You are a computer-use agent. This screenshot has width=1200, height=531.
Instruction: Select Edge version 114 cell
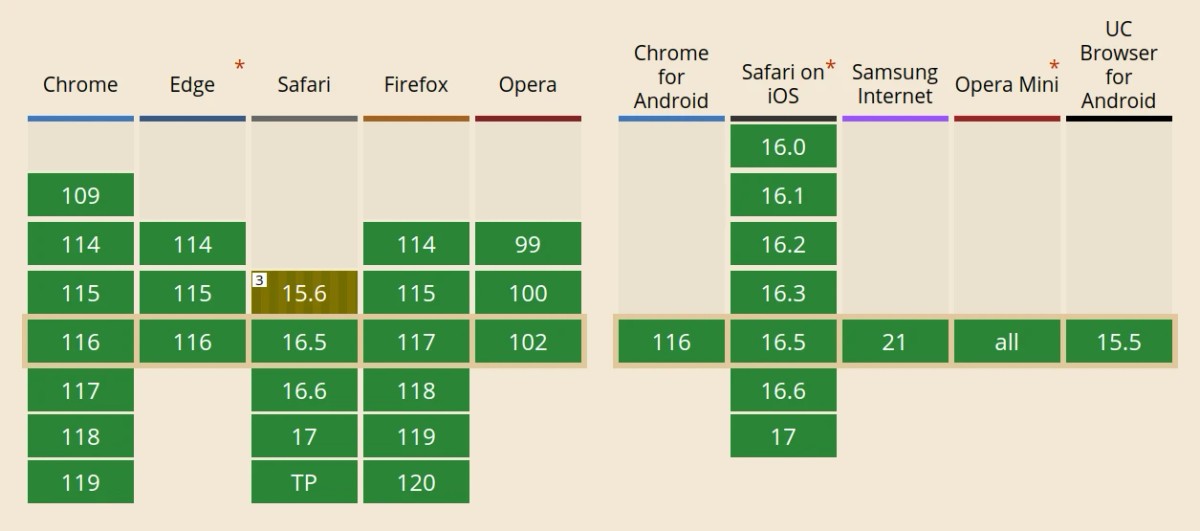point(192,244)
